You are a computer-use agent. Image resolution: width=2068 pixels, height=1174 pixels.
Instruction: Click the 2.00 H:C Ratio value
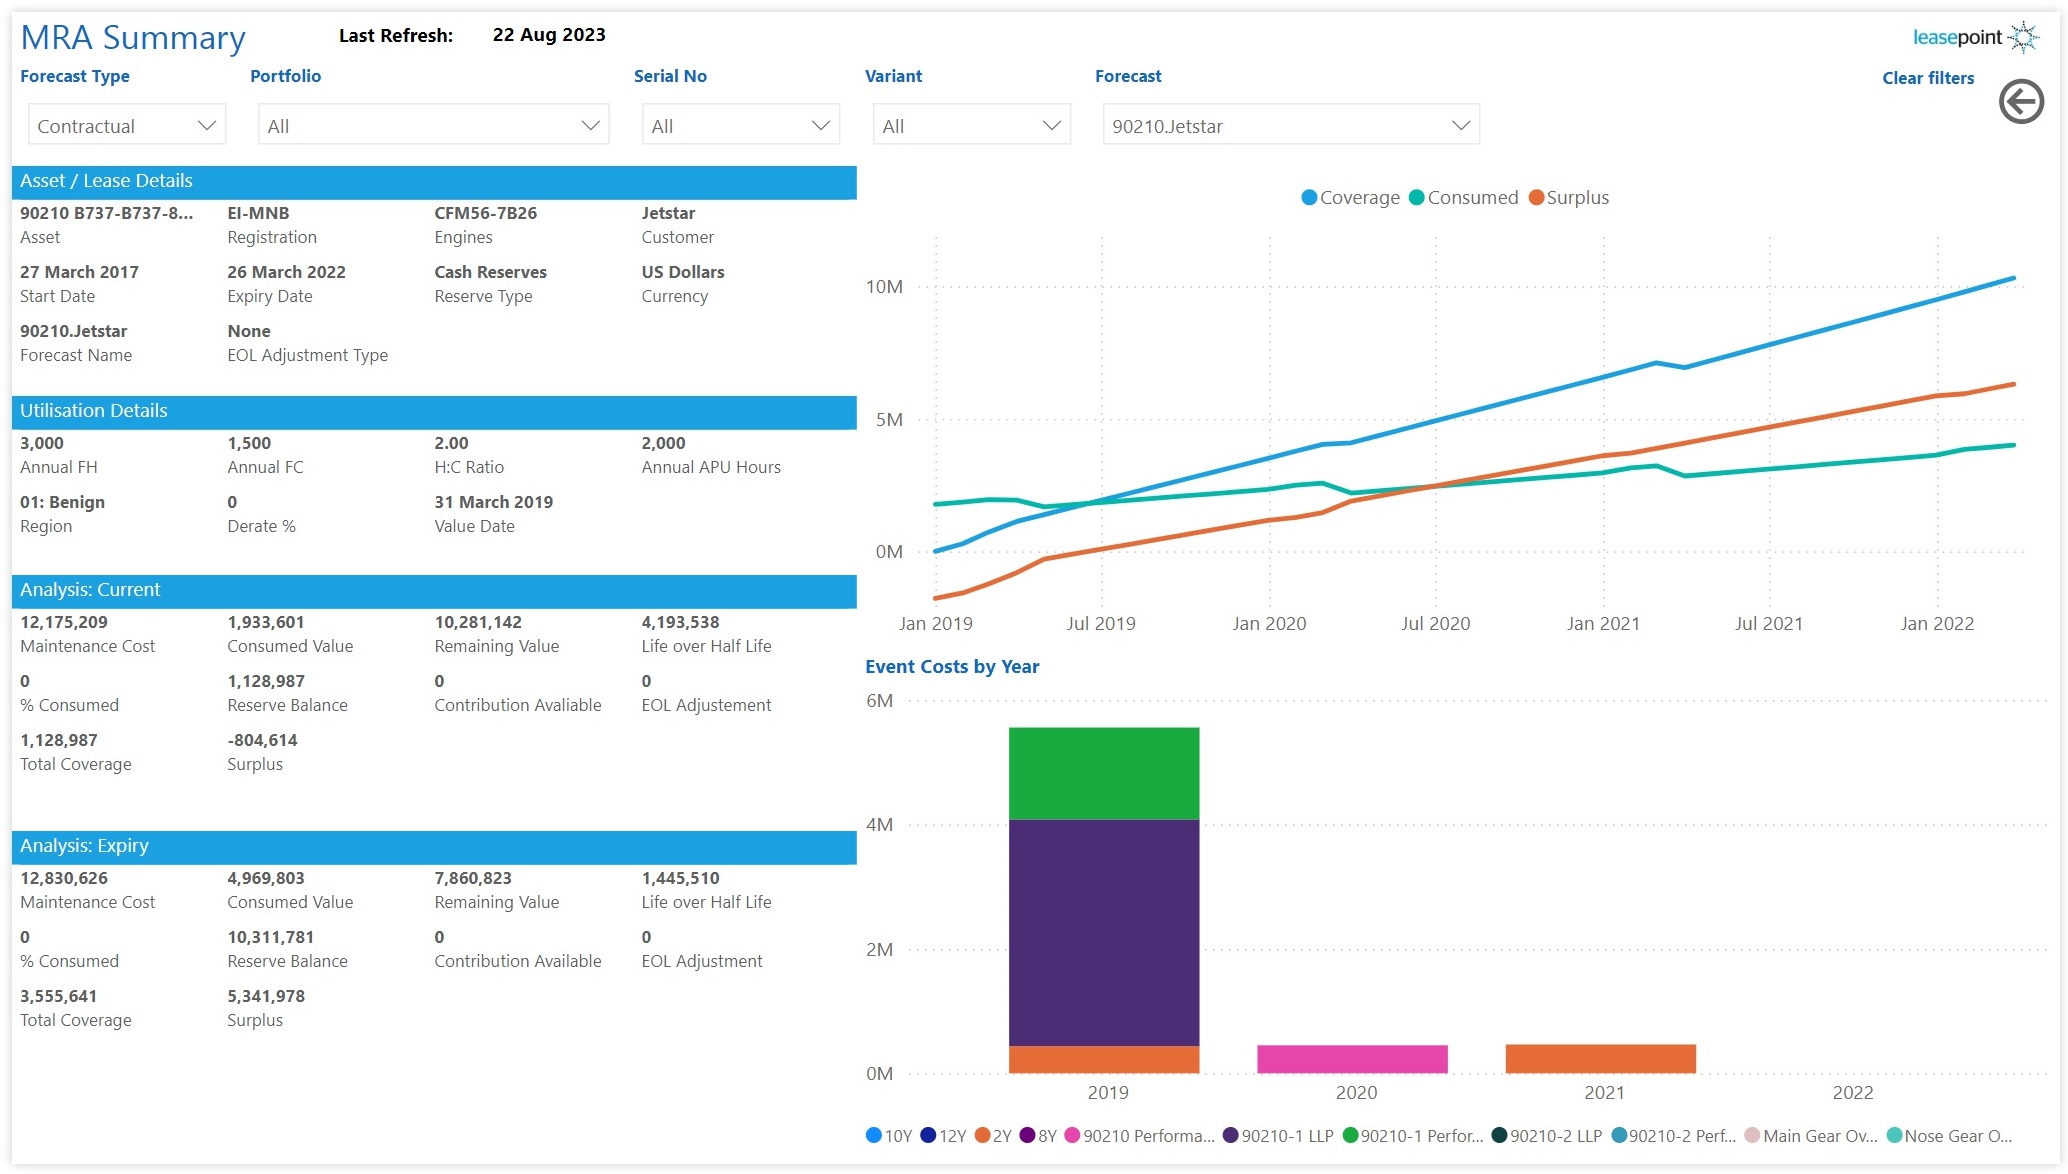click(451, 443)
